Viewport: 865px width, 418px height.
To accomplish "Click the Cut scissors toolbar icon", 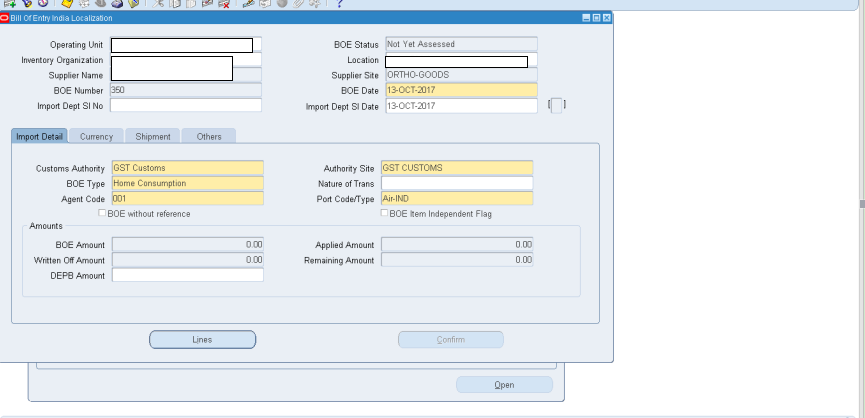I will [x=158, y=3].
